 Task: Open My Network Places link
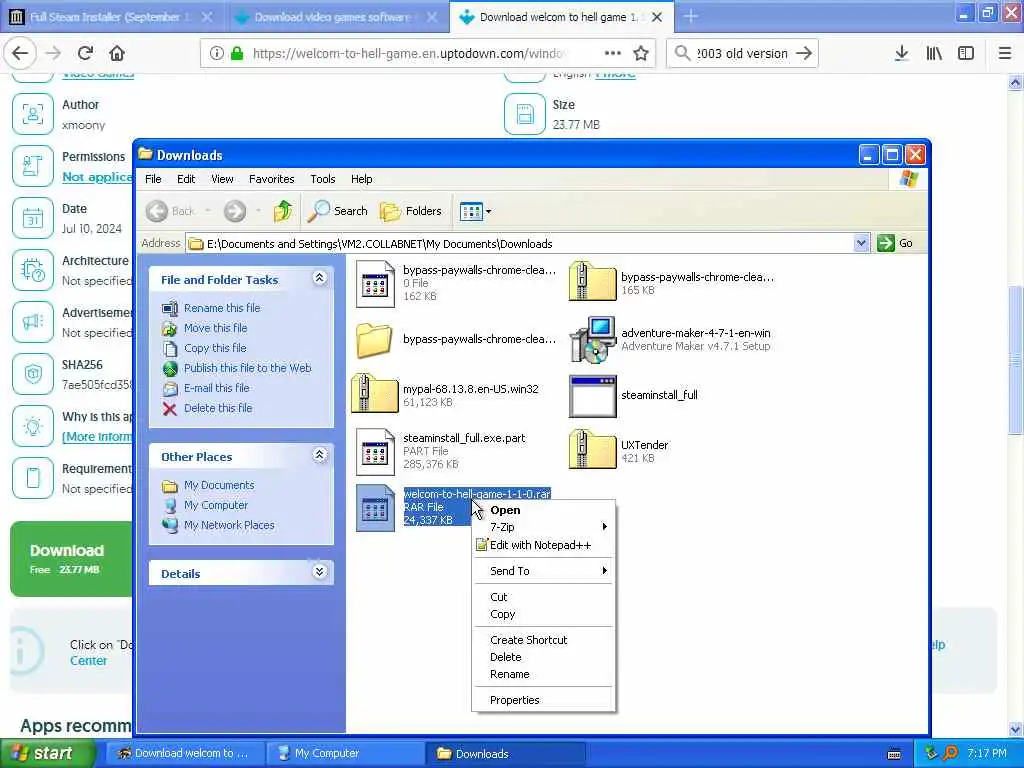(x=229, y=525)
